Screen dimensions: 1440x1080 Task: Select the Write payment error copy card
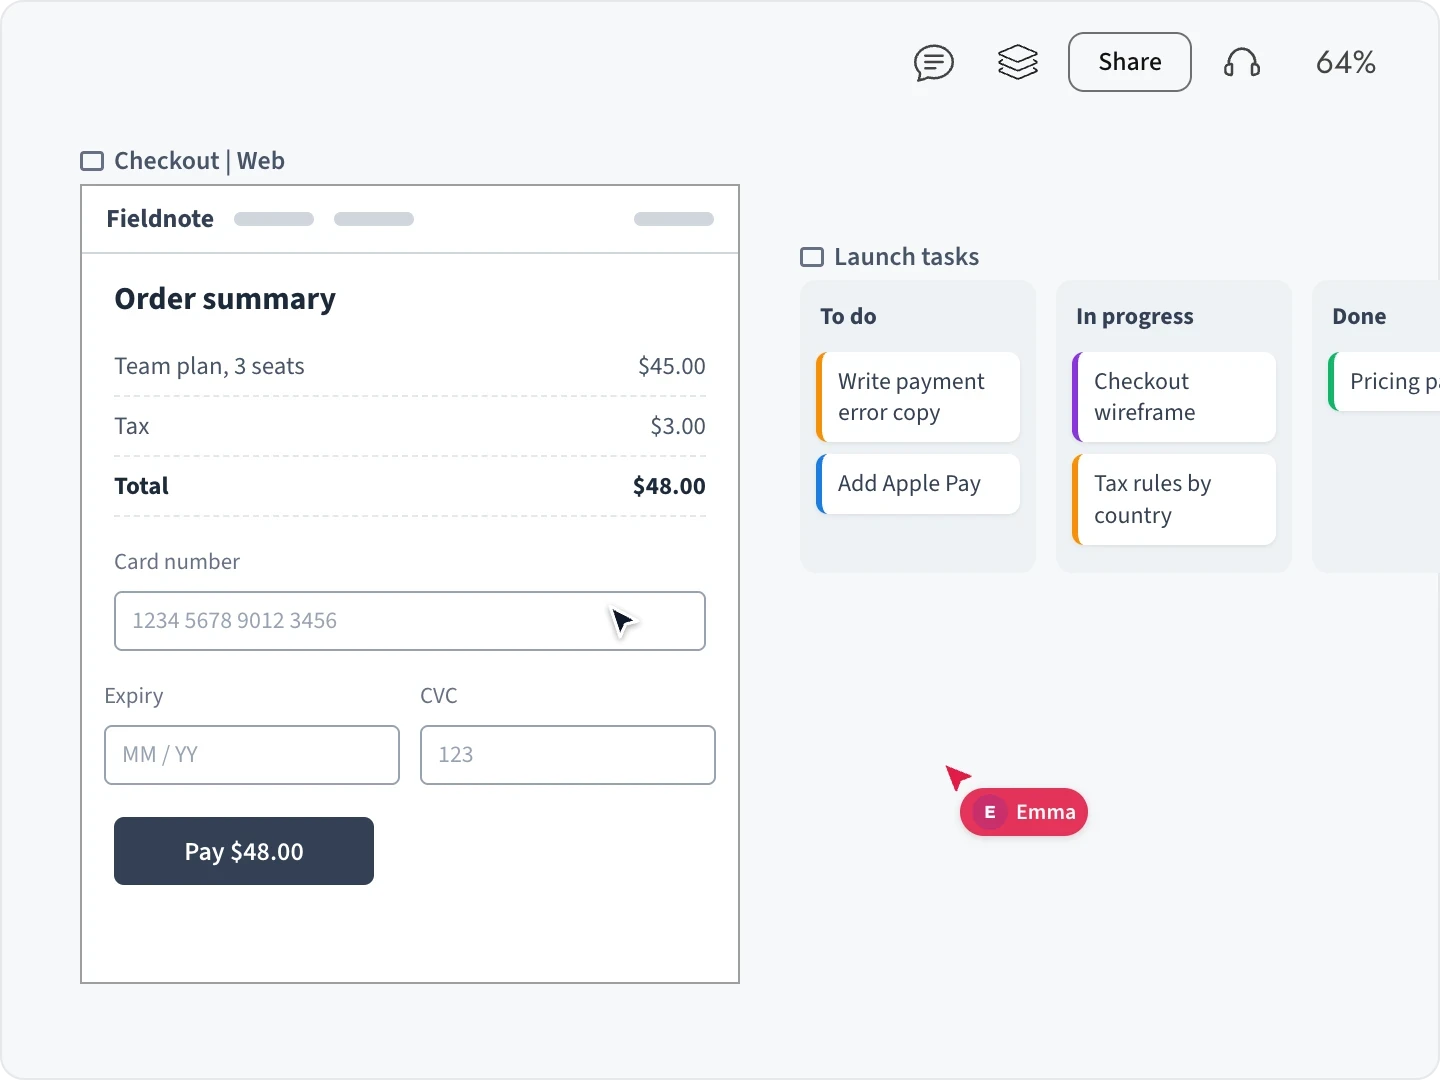[x=918, y=397]
